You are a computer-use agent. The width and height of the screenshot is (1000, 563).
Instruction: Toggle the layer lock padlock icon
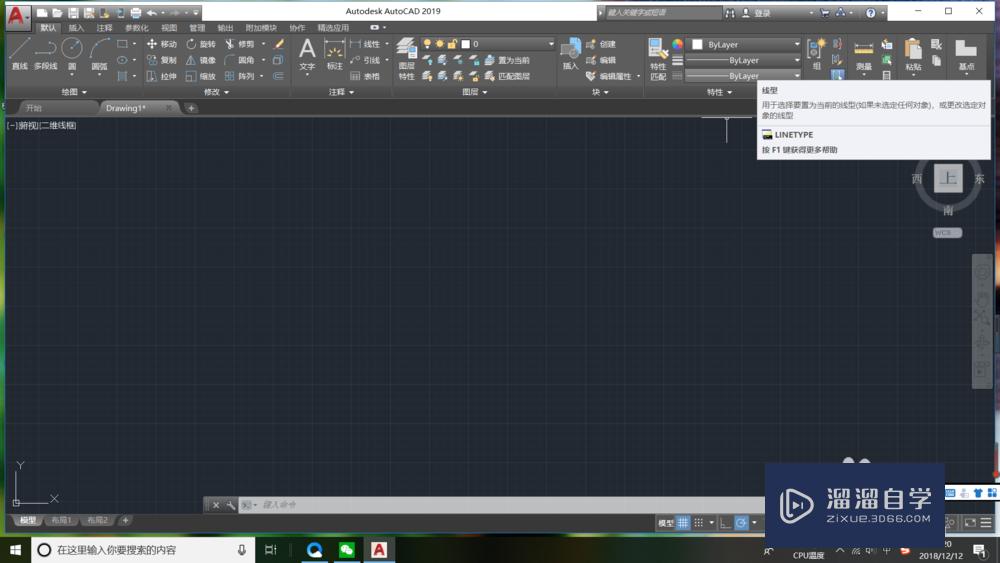pos(452,44)
